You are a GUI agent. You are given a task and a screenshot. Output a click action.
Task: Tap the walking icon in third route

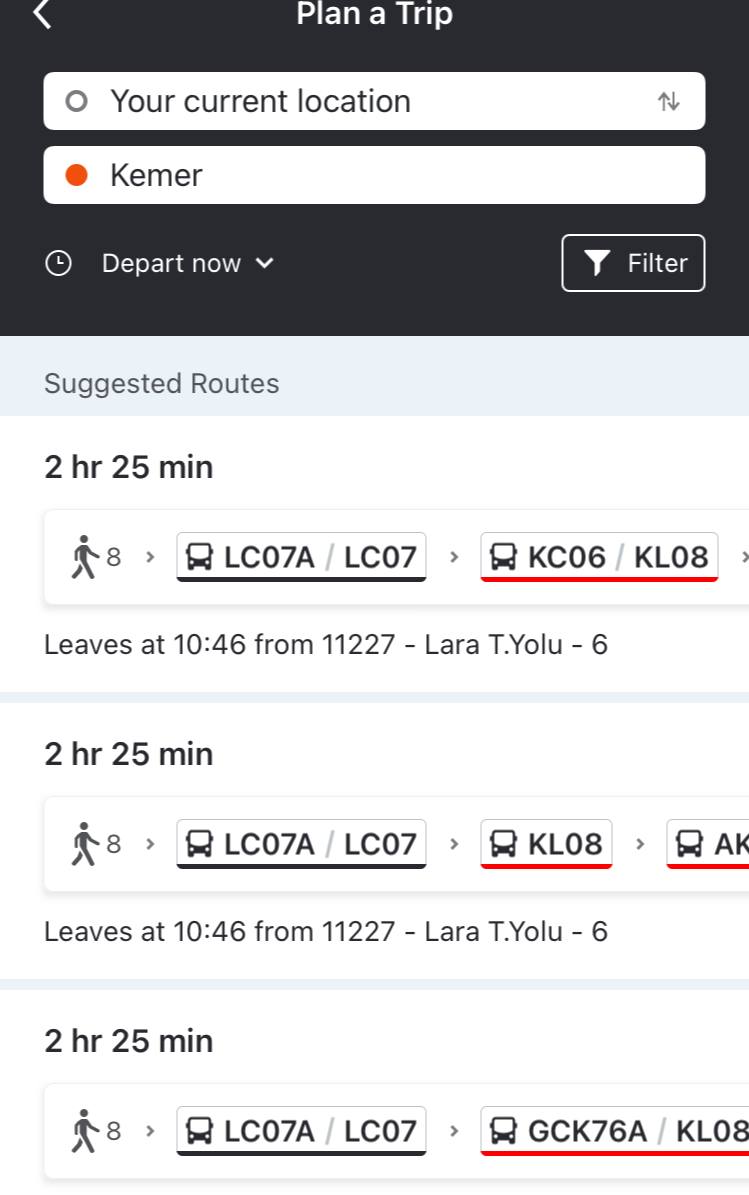[85, 1131]
